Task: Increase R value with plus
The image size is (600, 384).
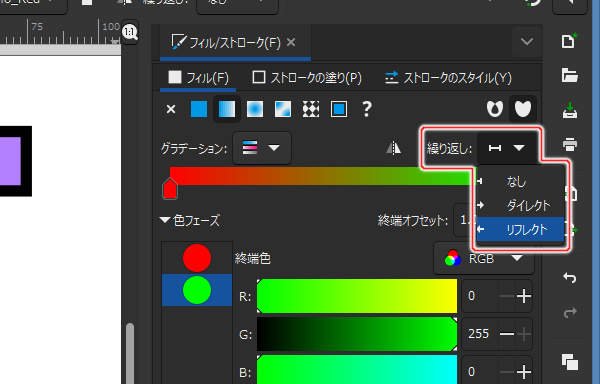Action: pos(524,296)
